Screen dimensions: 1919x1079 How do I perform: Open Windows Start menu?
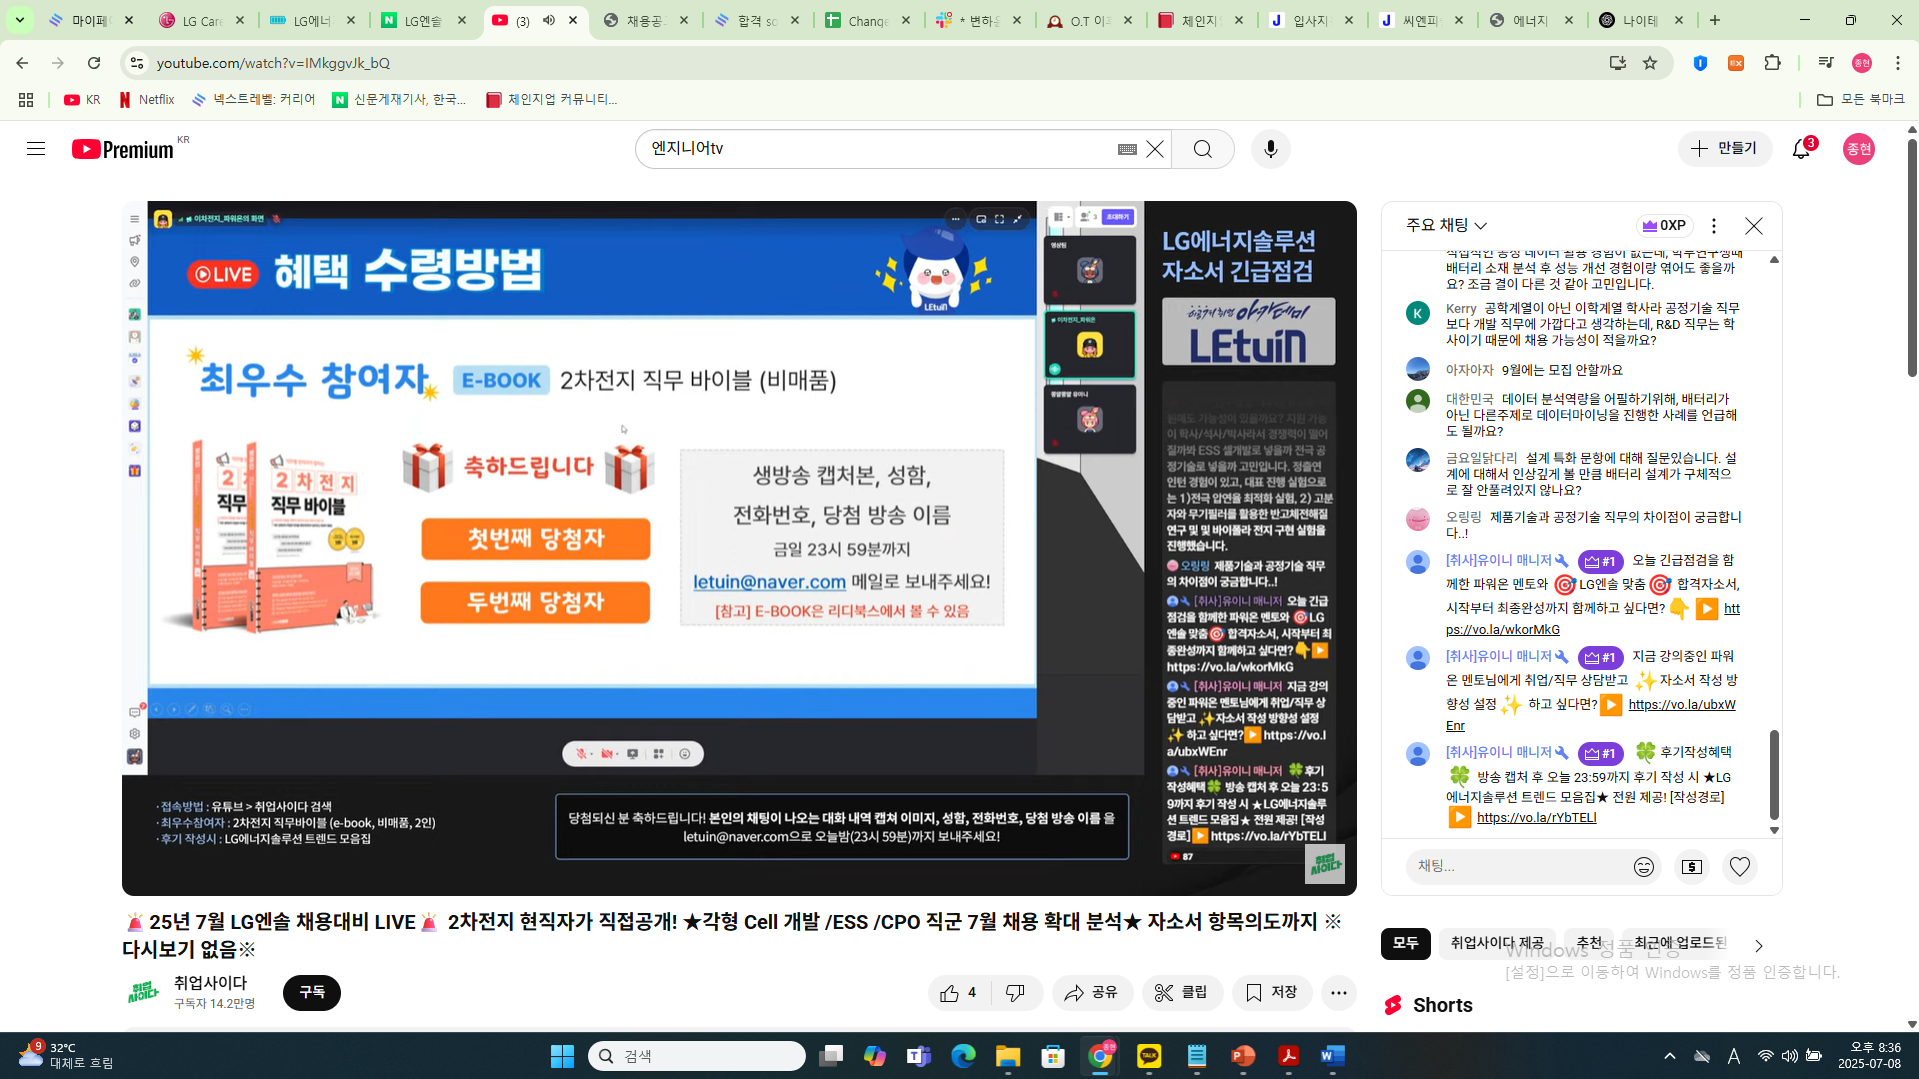pyautogui.click(x=562, y=1056)
